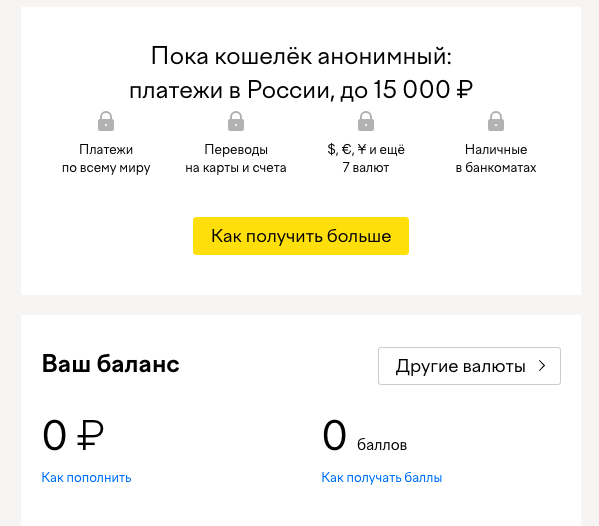Click the lock icon above Платежи по всему миру

[x=106, y=121]
